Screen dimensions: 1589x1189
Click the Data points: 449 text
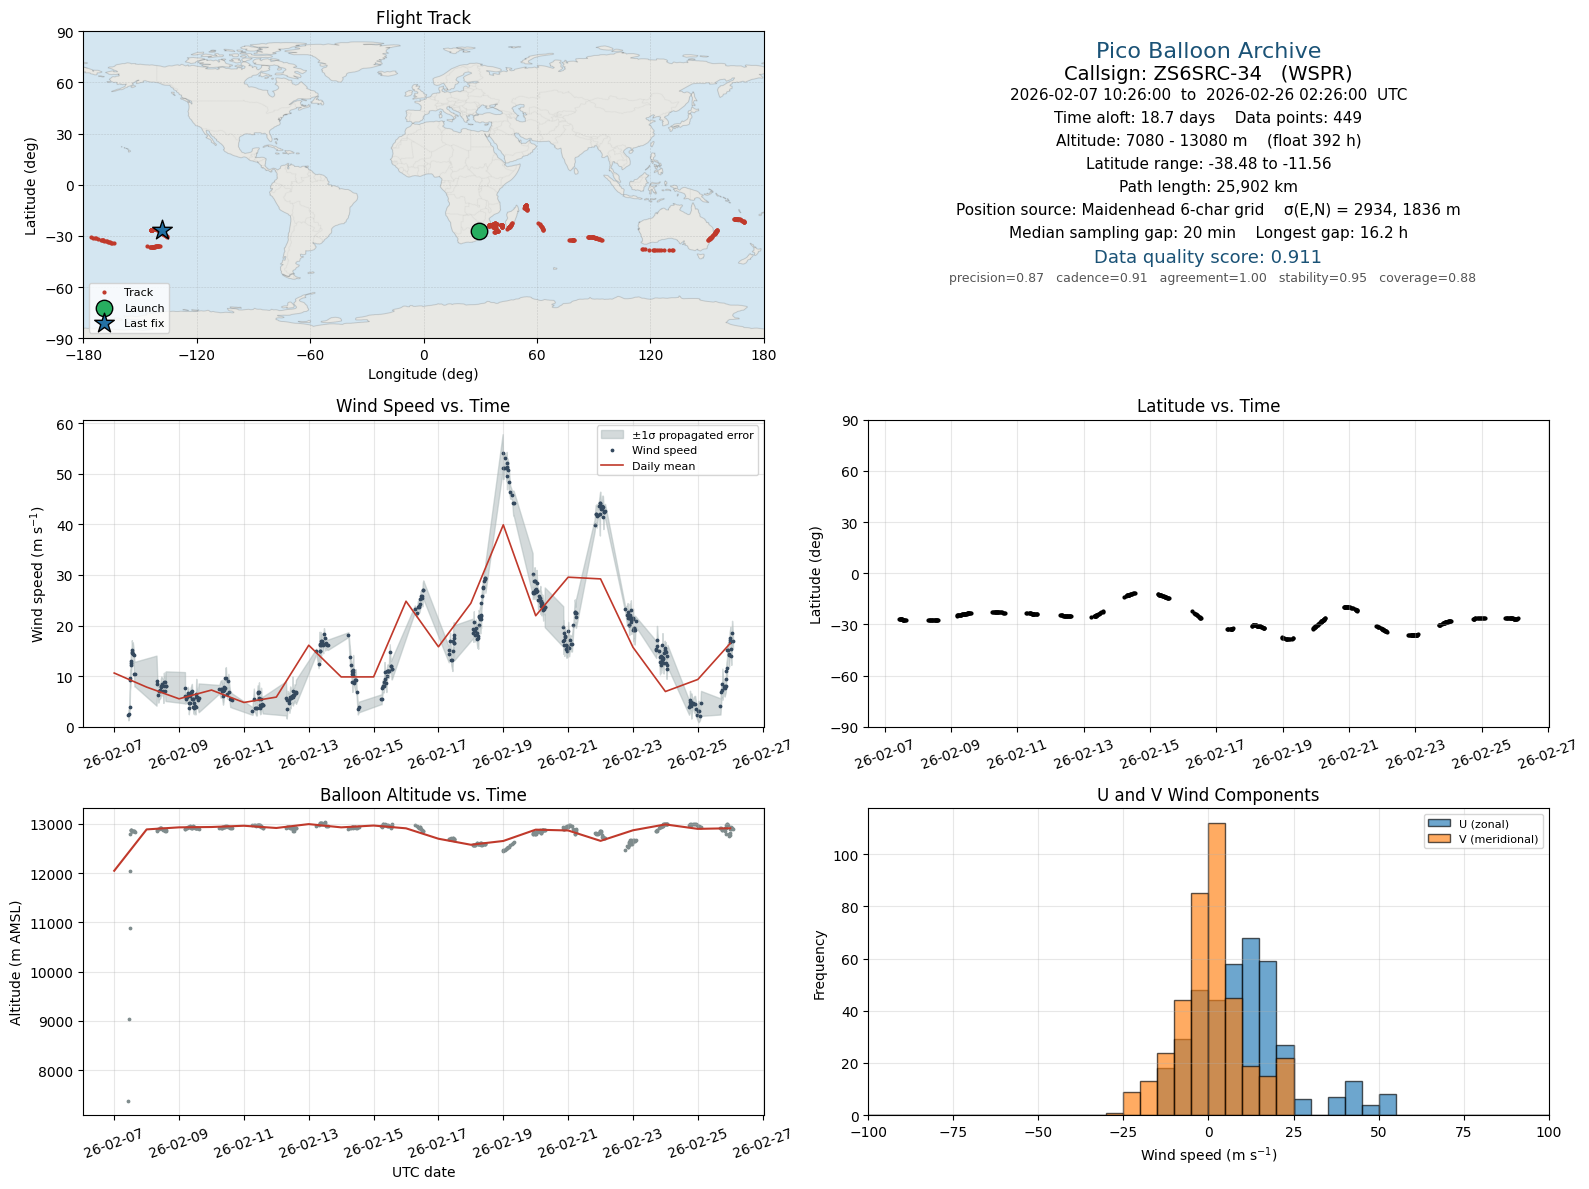pos(1298,118)
